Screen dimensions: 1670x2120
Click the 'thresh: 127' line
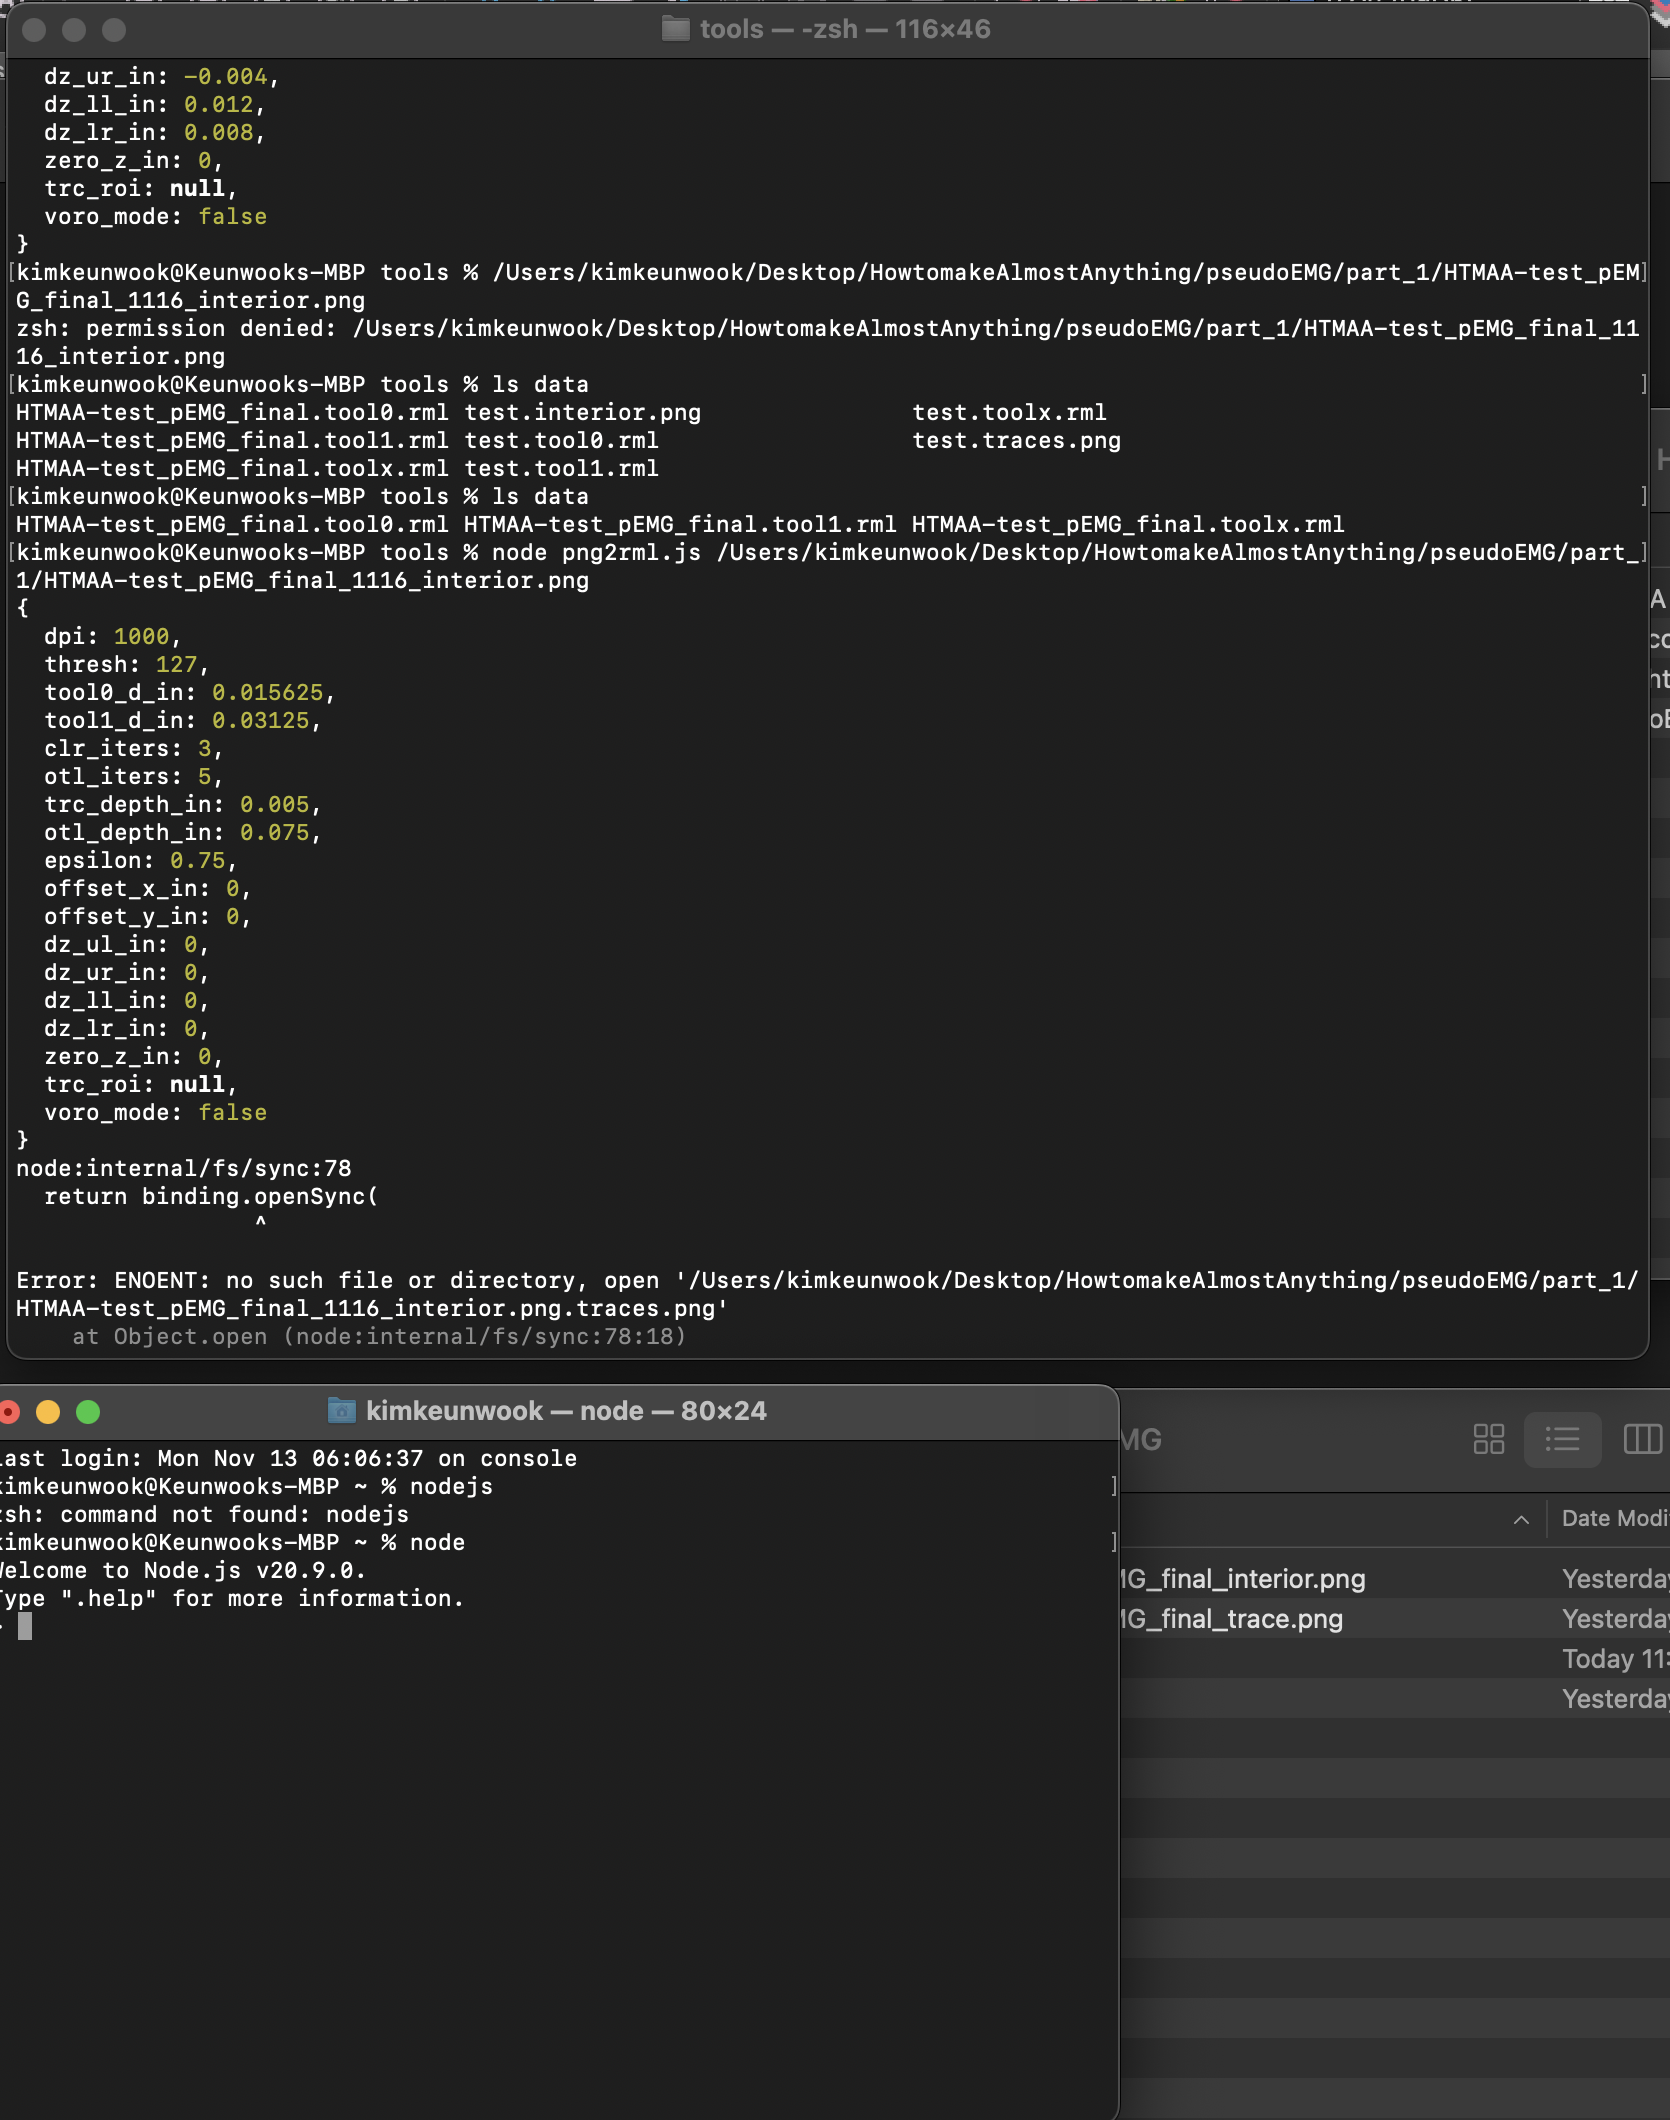click(x=126, y=665)
